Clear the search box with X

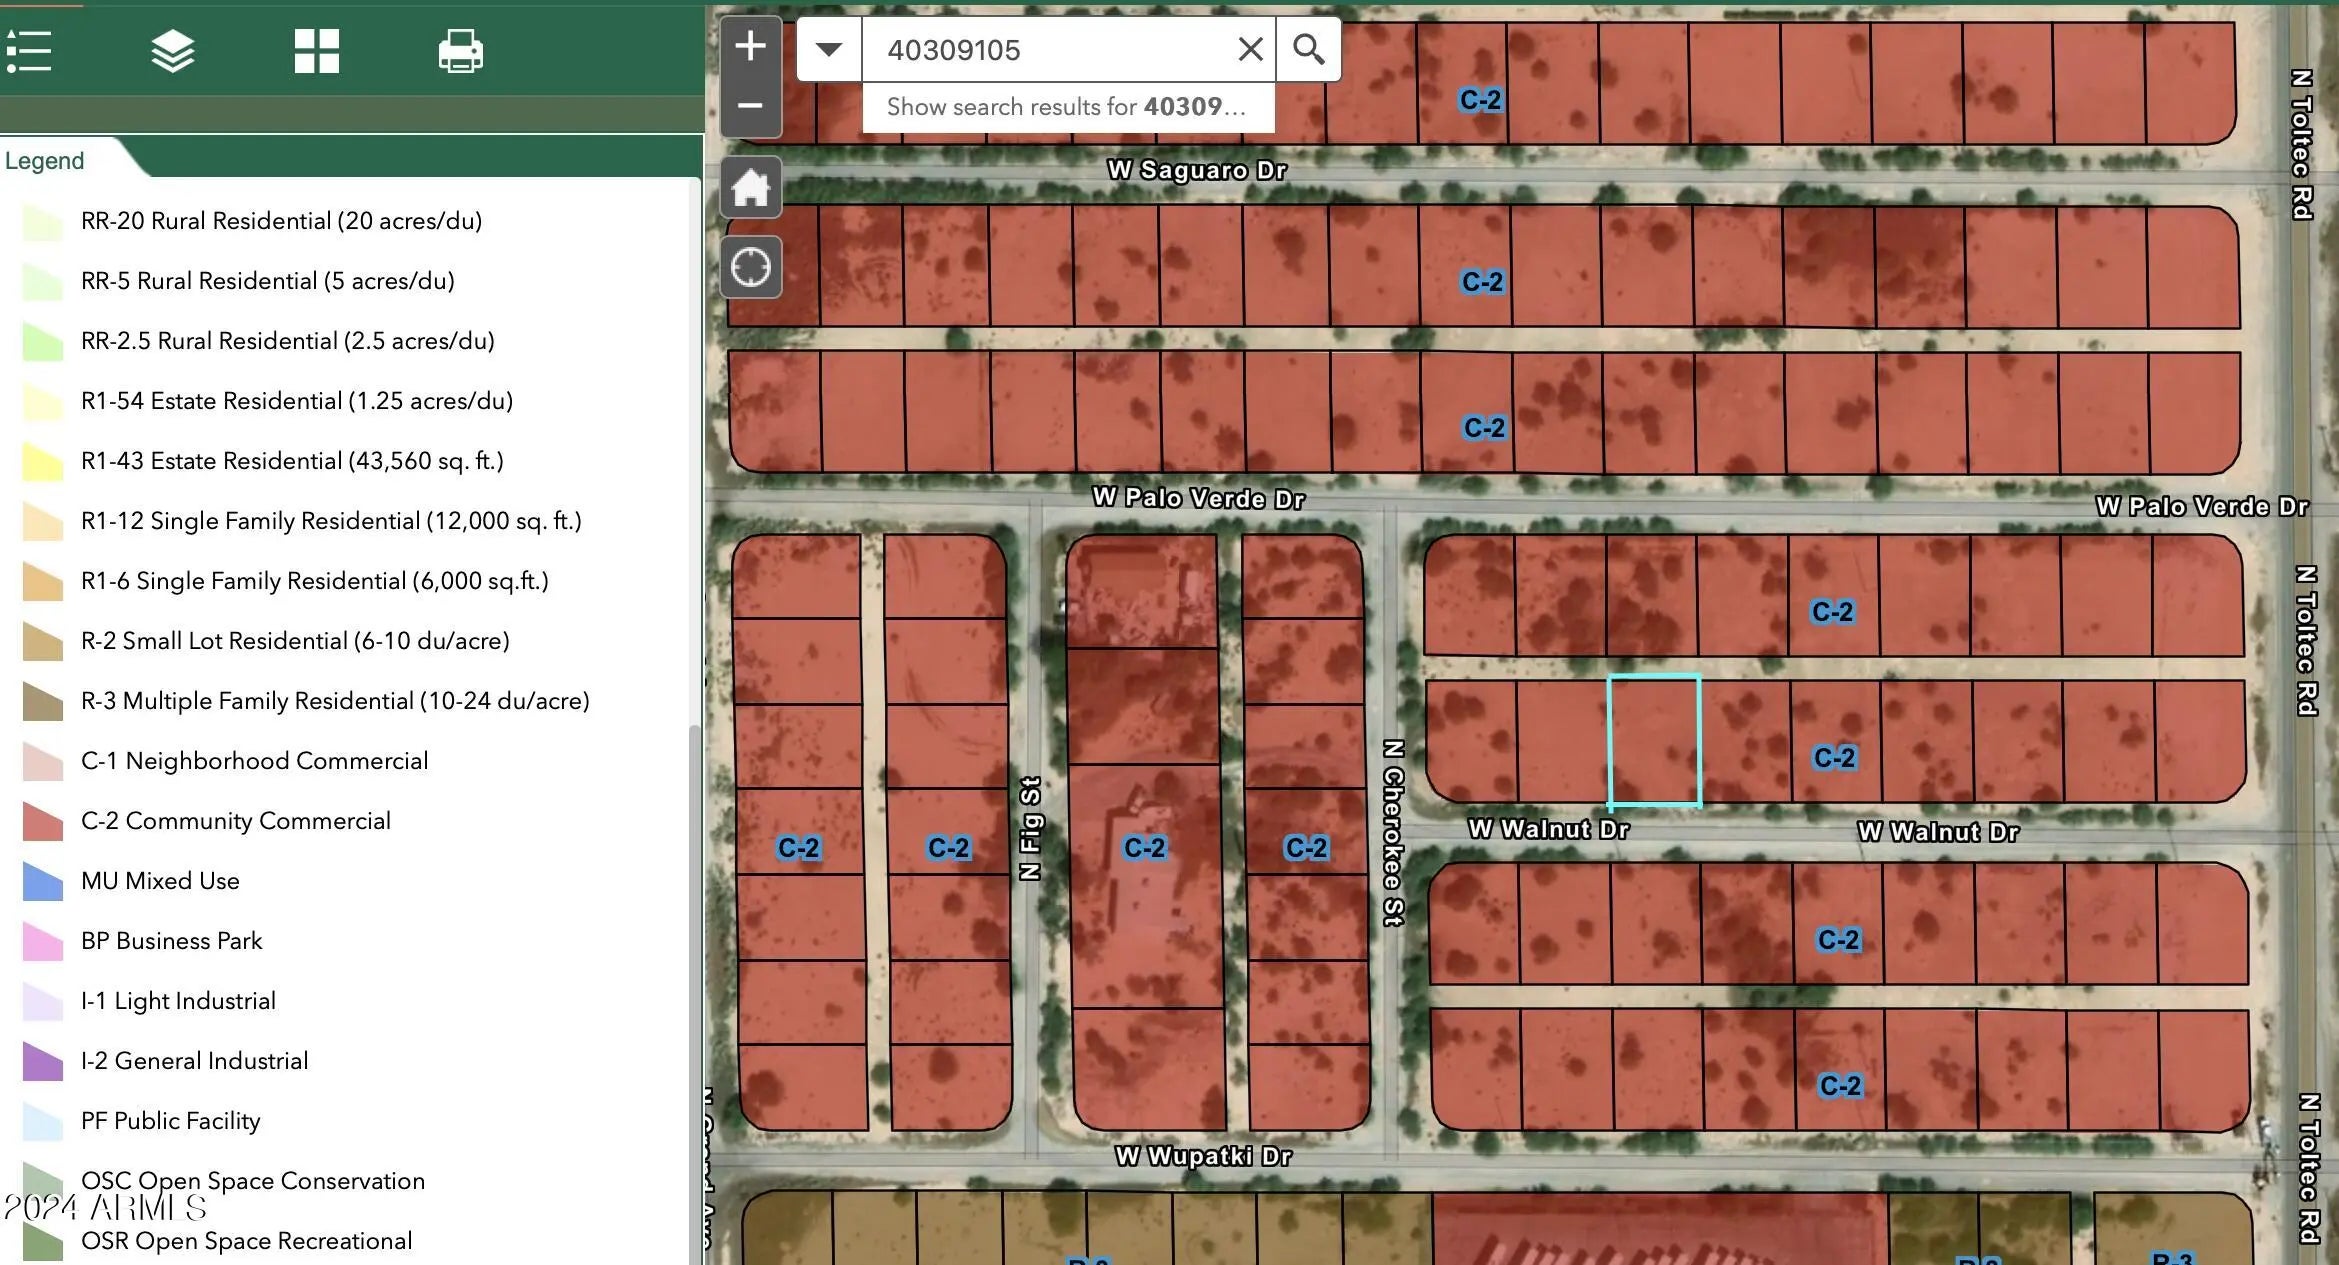1250,49
